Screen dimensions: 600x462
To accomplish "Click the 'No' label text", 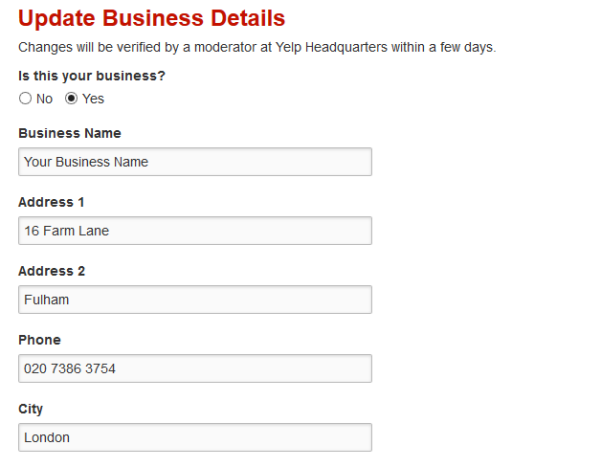I will [44, 99].
